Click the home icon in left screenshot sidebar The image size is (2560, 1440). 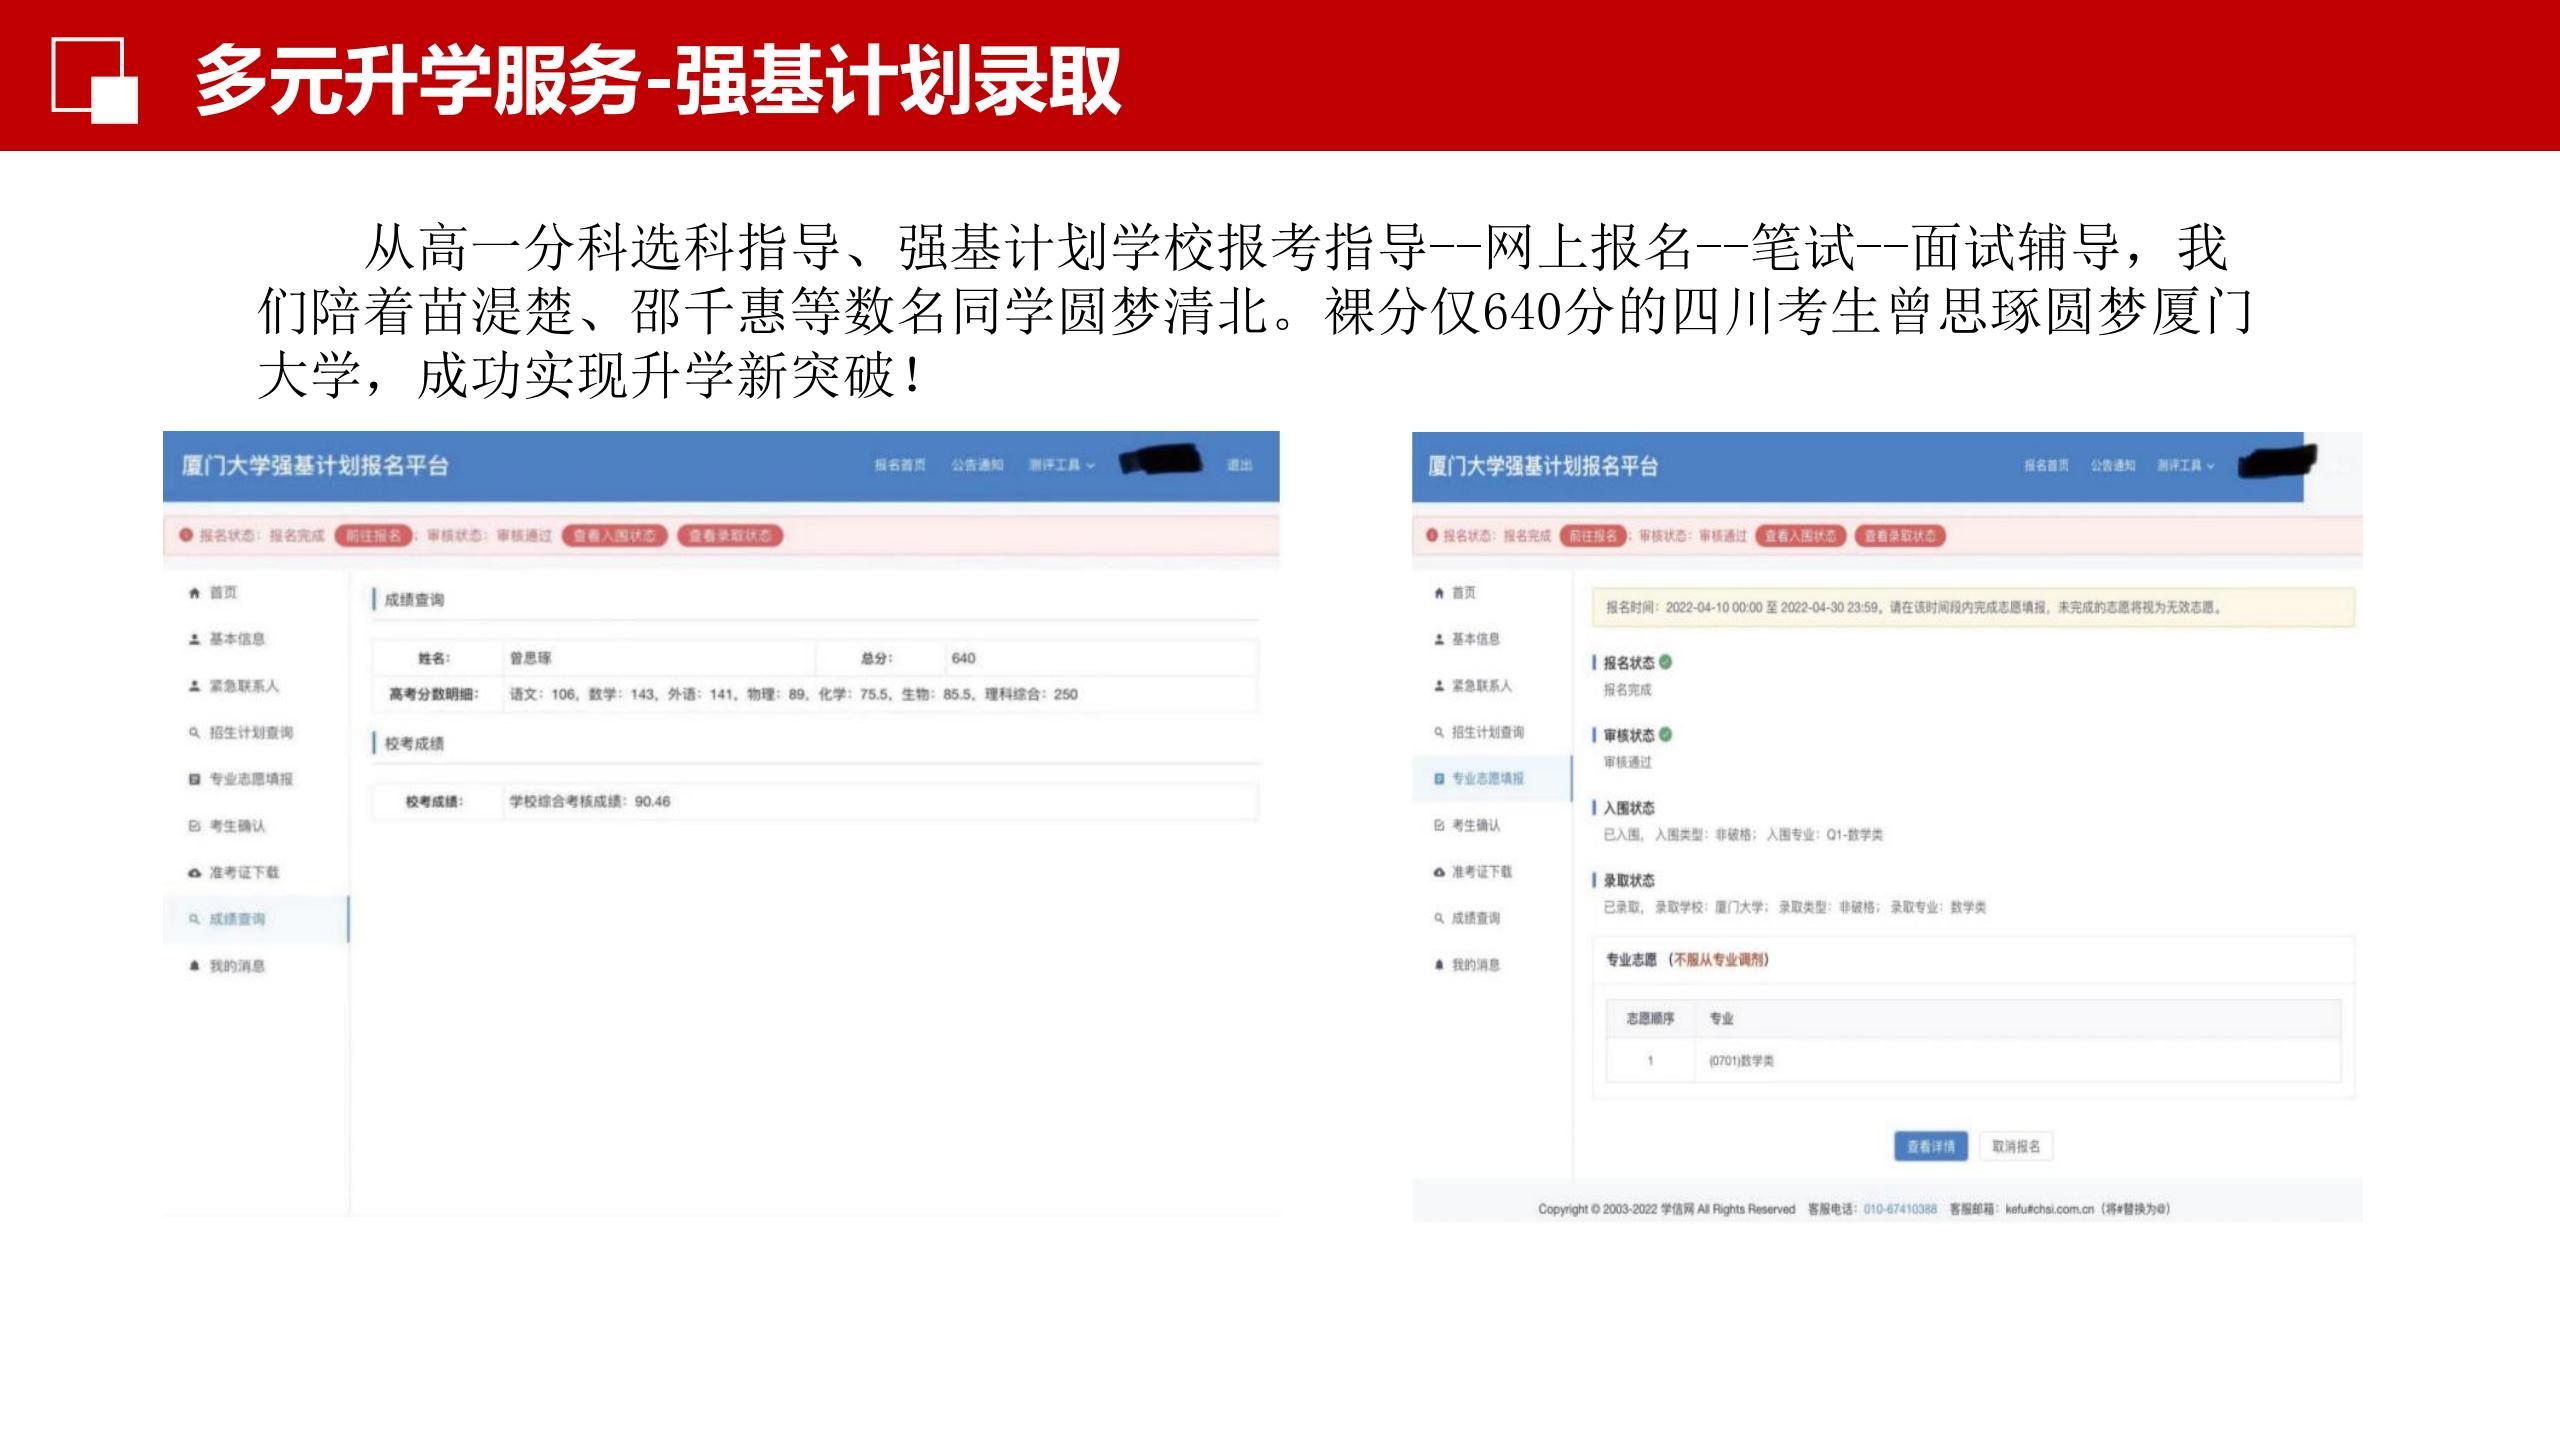tap(194, 593)
